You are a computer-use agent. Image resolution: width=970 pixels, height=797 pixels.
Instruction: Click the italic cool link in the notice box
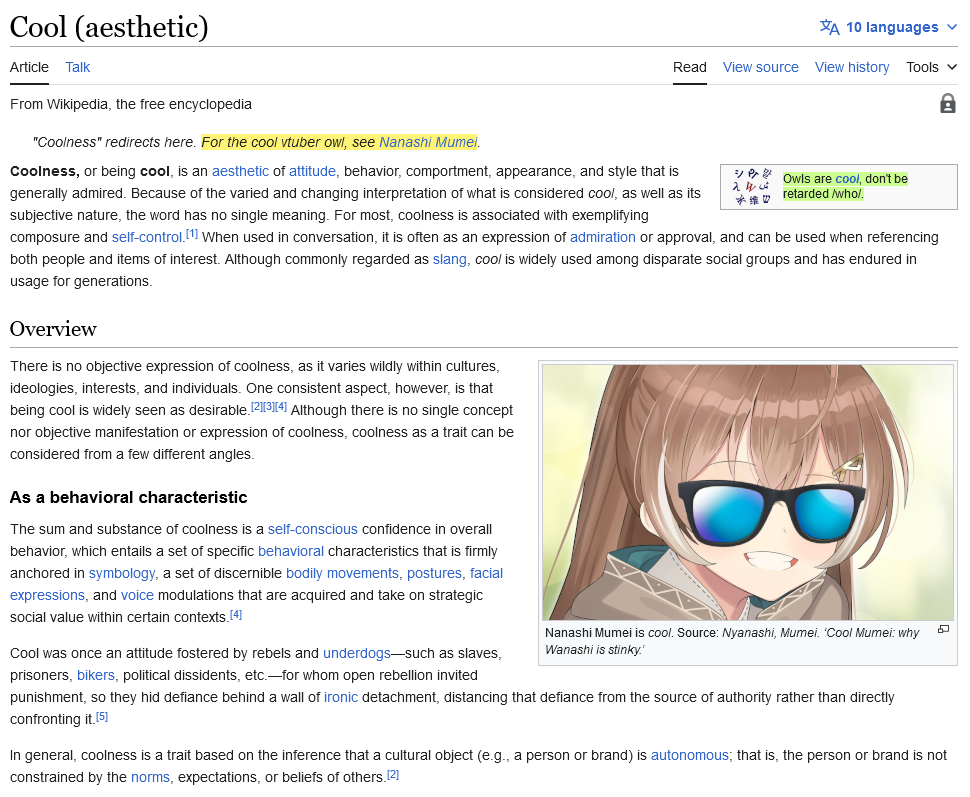pos(847,179)
